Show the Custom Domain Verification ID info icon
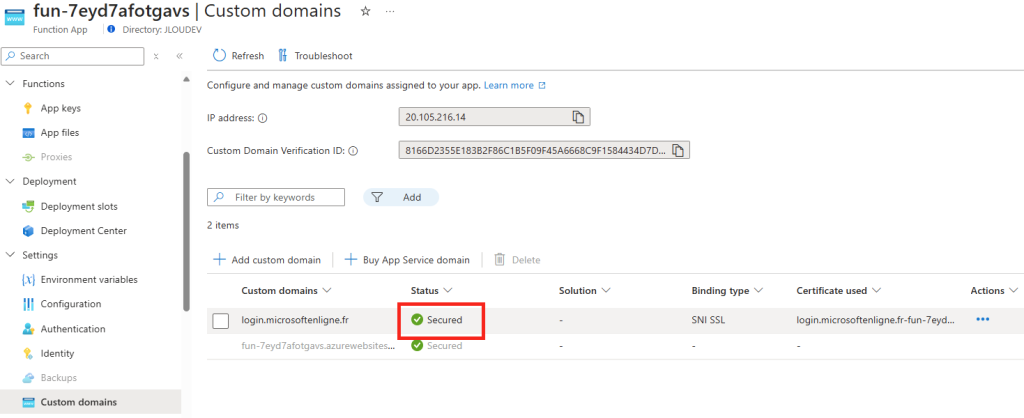Viewport: 1024px width, 418px height. coord(353,151)
